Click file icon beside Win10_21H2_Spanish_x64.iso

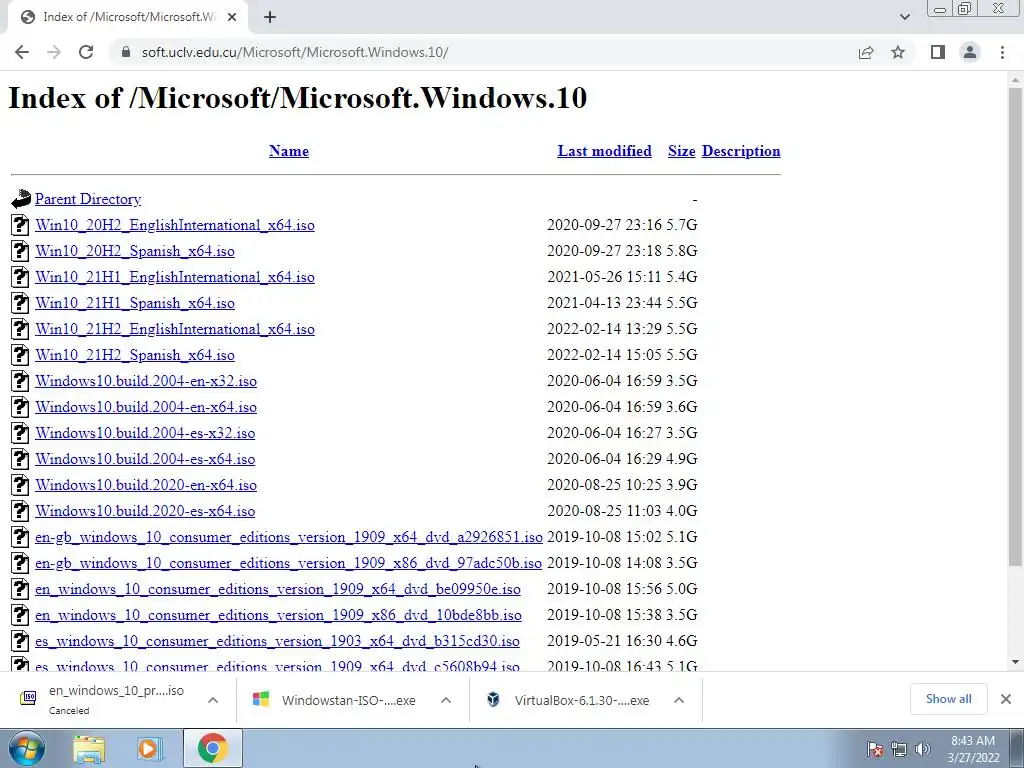point(20,355)
